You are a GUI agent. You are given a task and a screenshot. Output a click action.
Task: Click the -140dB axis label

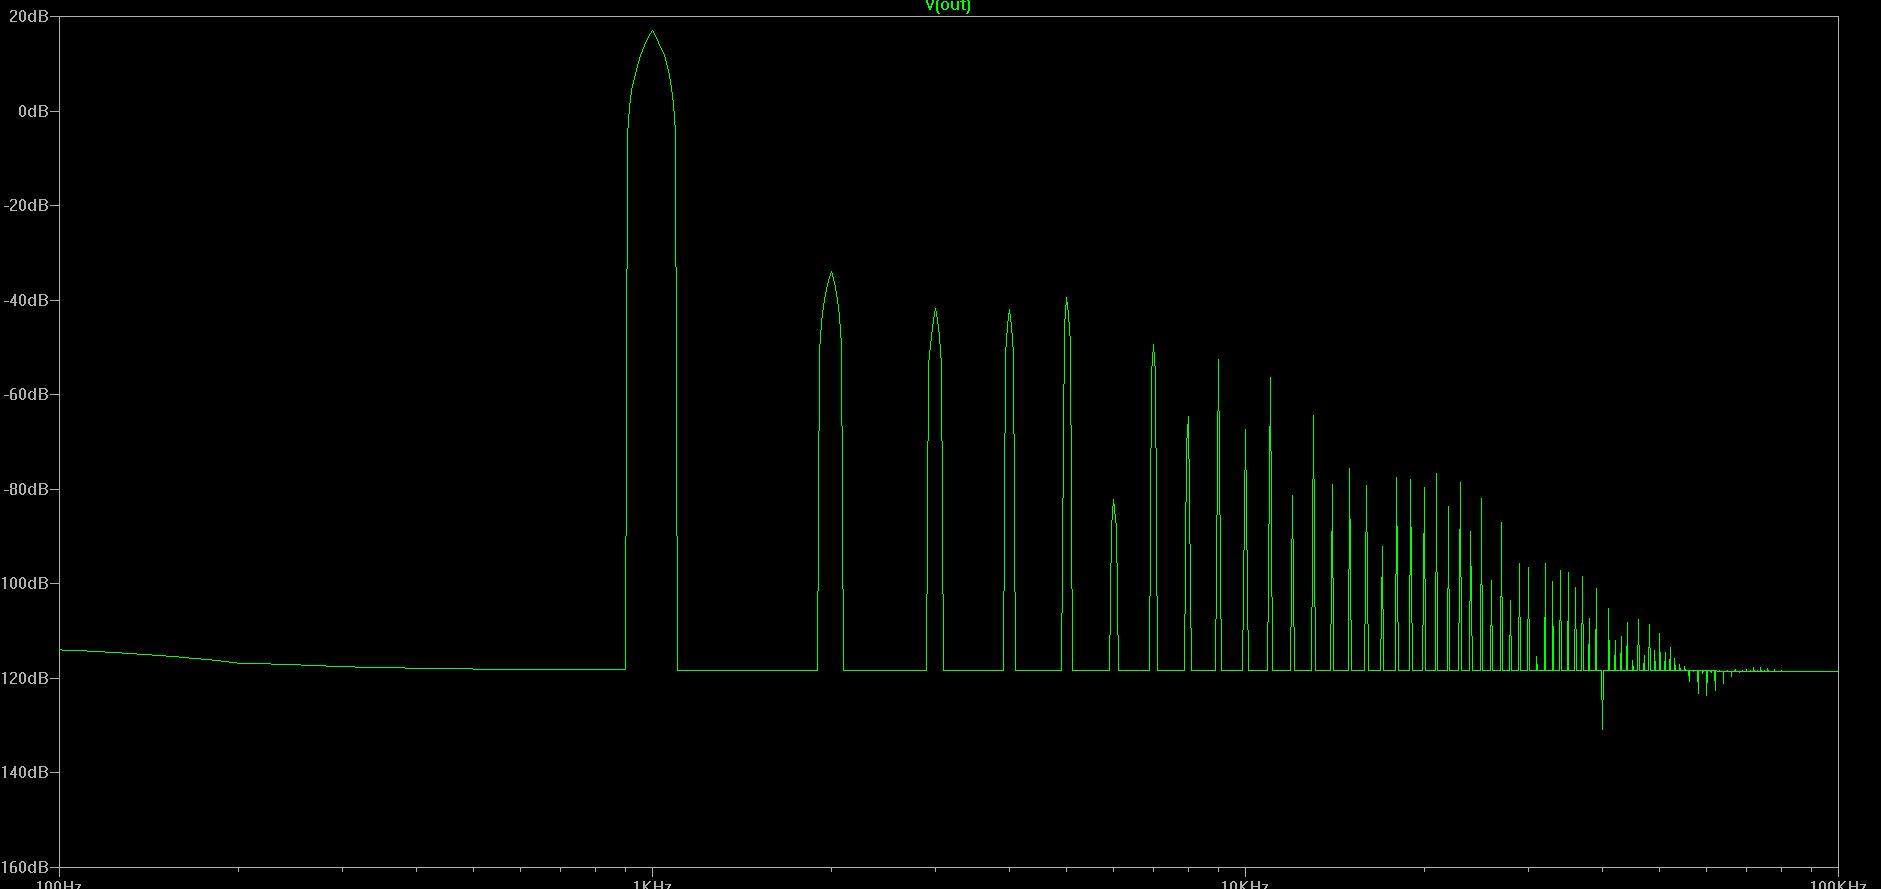24,772
